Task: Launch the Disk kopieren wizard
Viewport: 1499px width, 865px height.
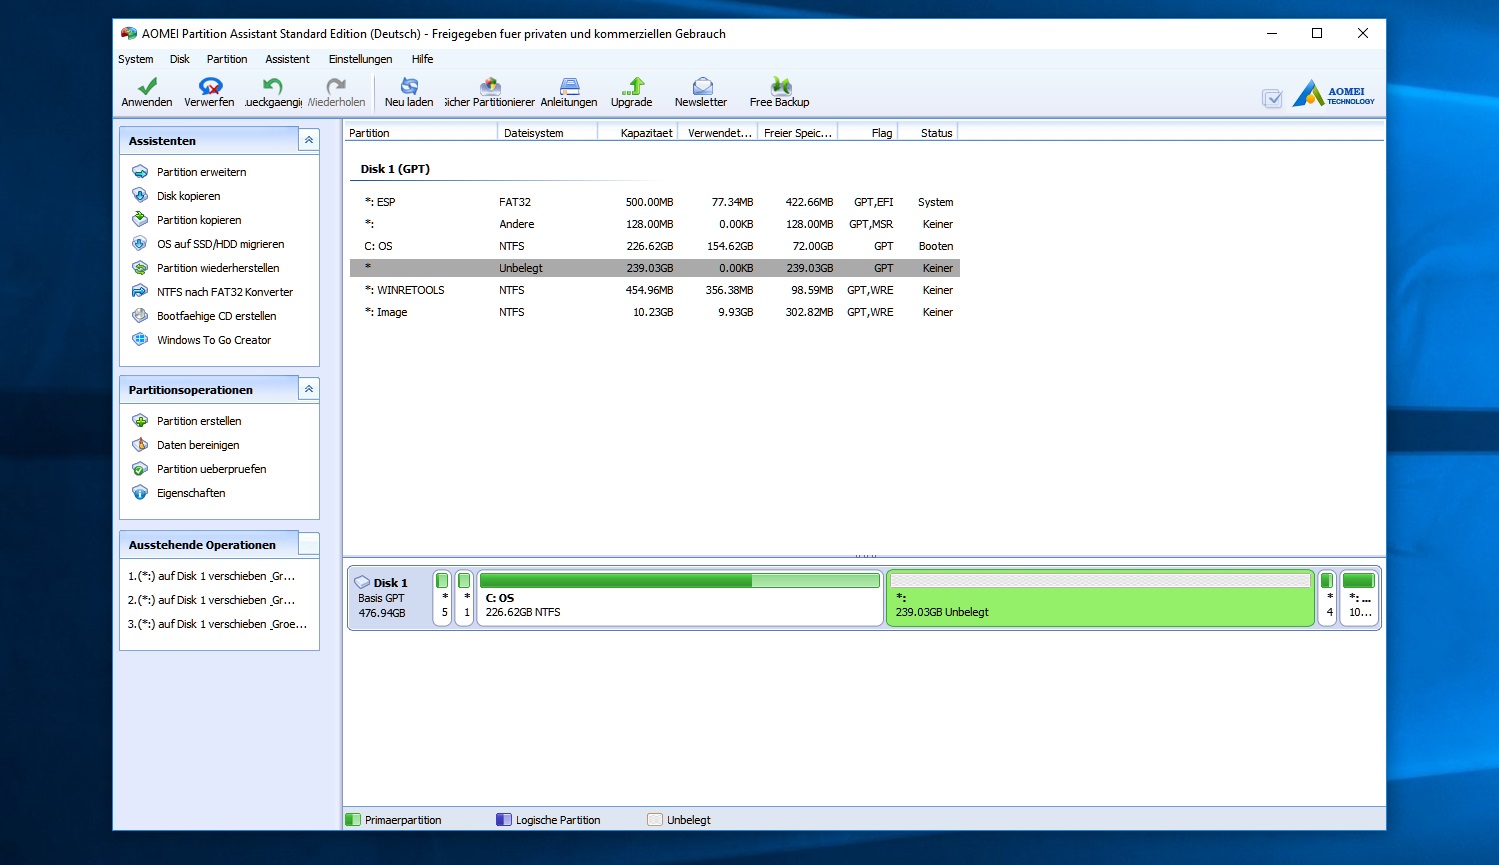Action: (188, 196)
